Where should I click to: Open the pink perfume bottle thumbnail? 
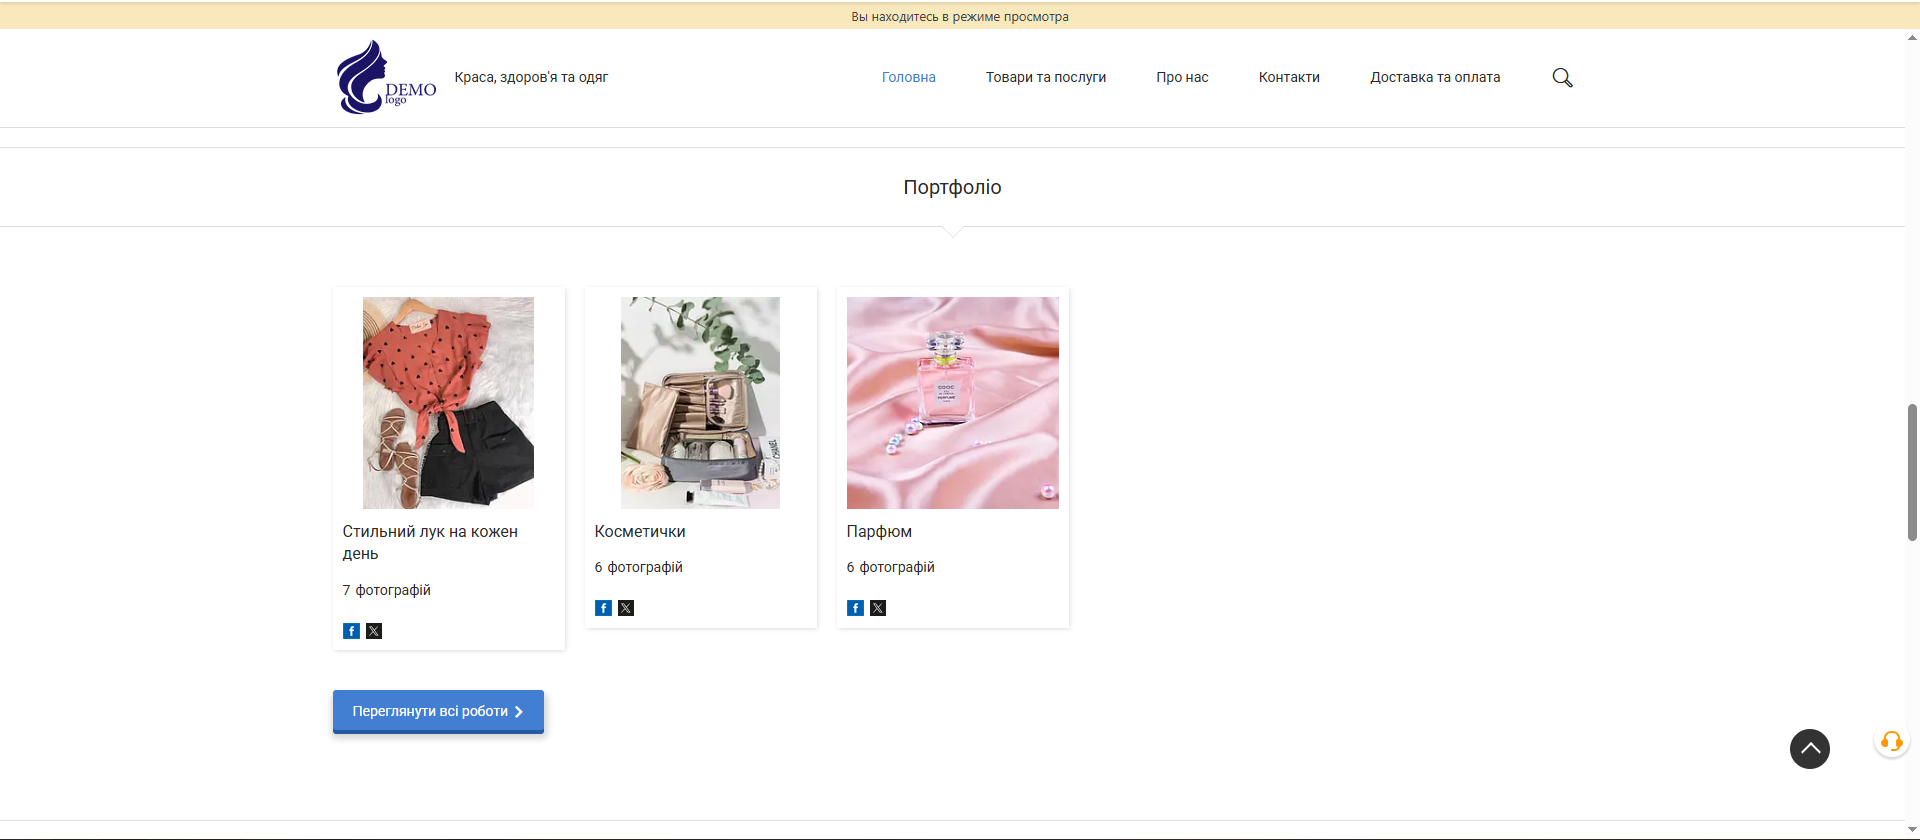(952, 403)
